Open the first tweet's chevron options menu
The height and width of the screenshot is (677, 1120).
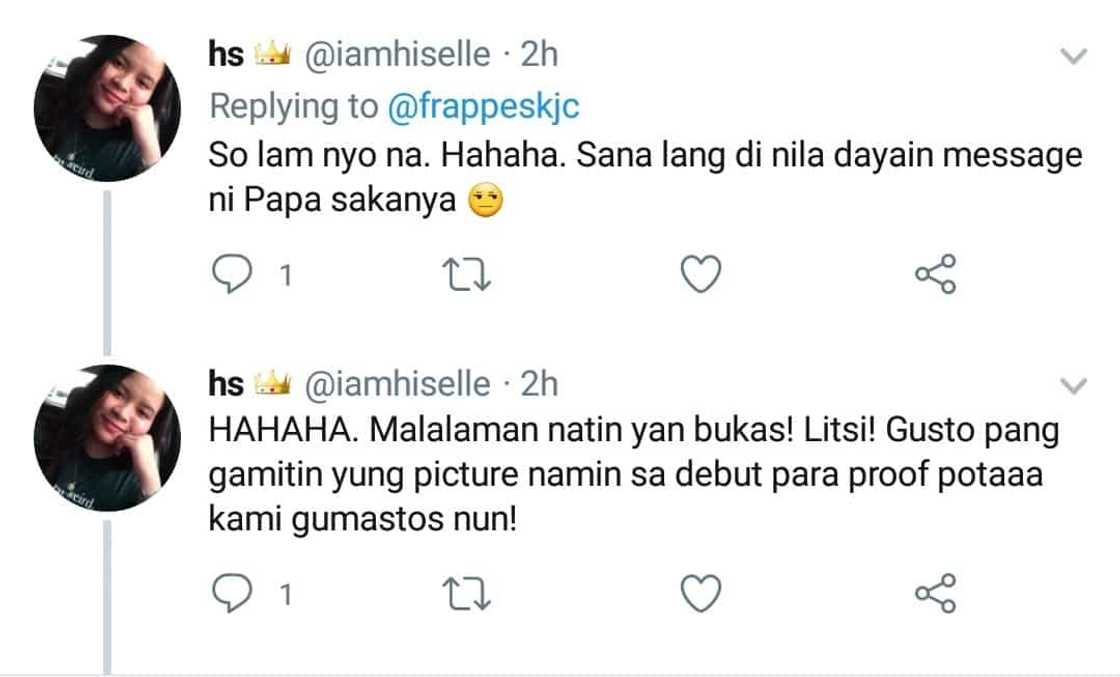pyautogui.click(x=1073, y=57)
